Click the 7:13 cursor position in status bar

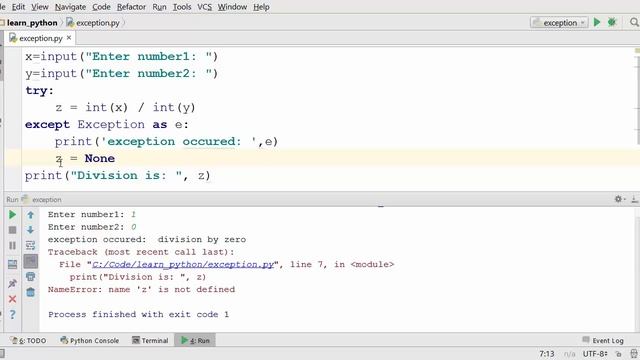[x=547, y=354]
